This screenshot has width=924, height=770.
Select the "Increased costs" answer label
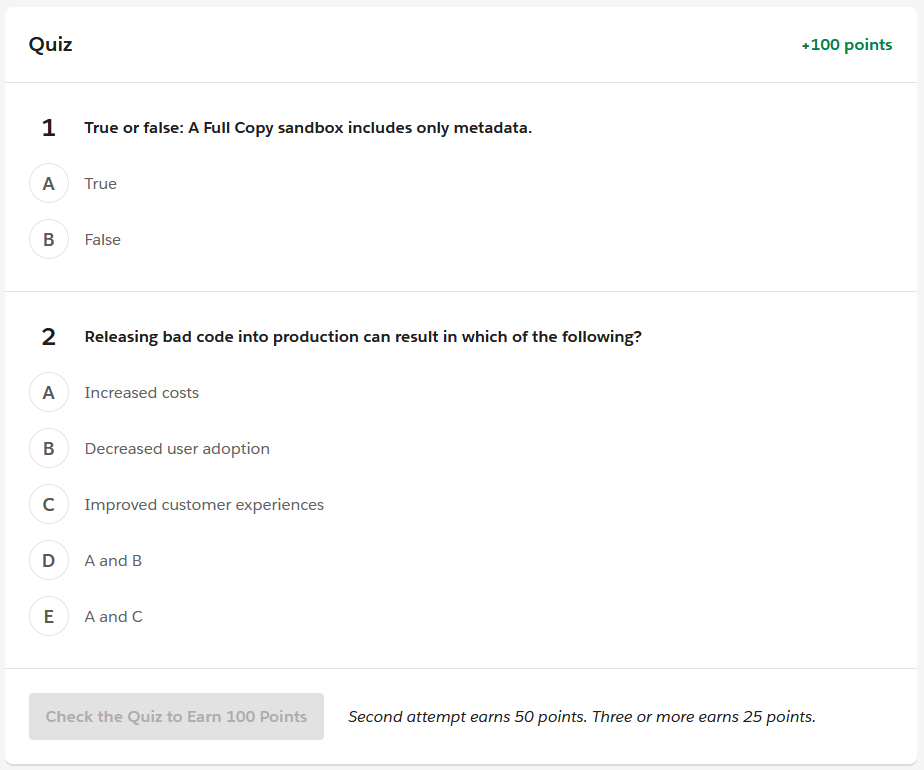[x=142, y=393]
